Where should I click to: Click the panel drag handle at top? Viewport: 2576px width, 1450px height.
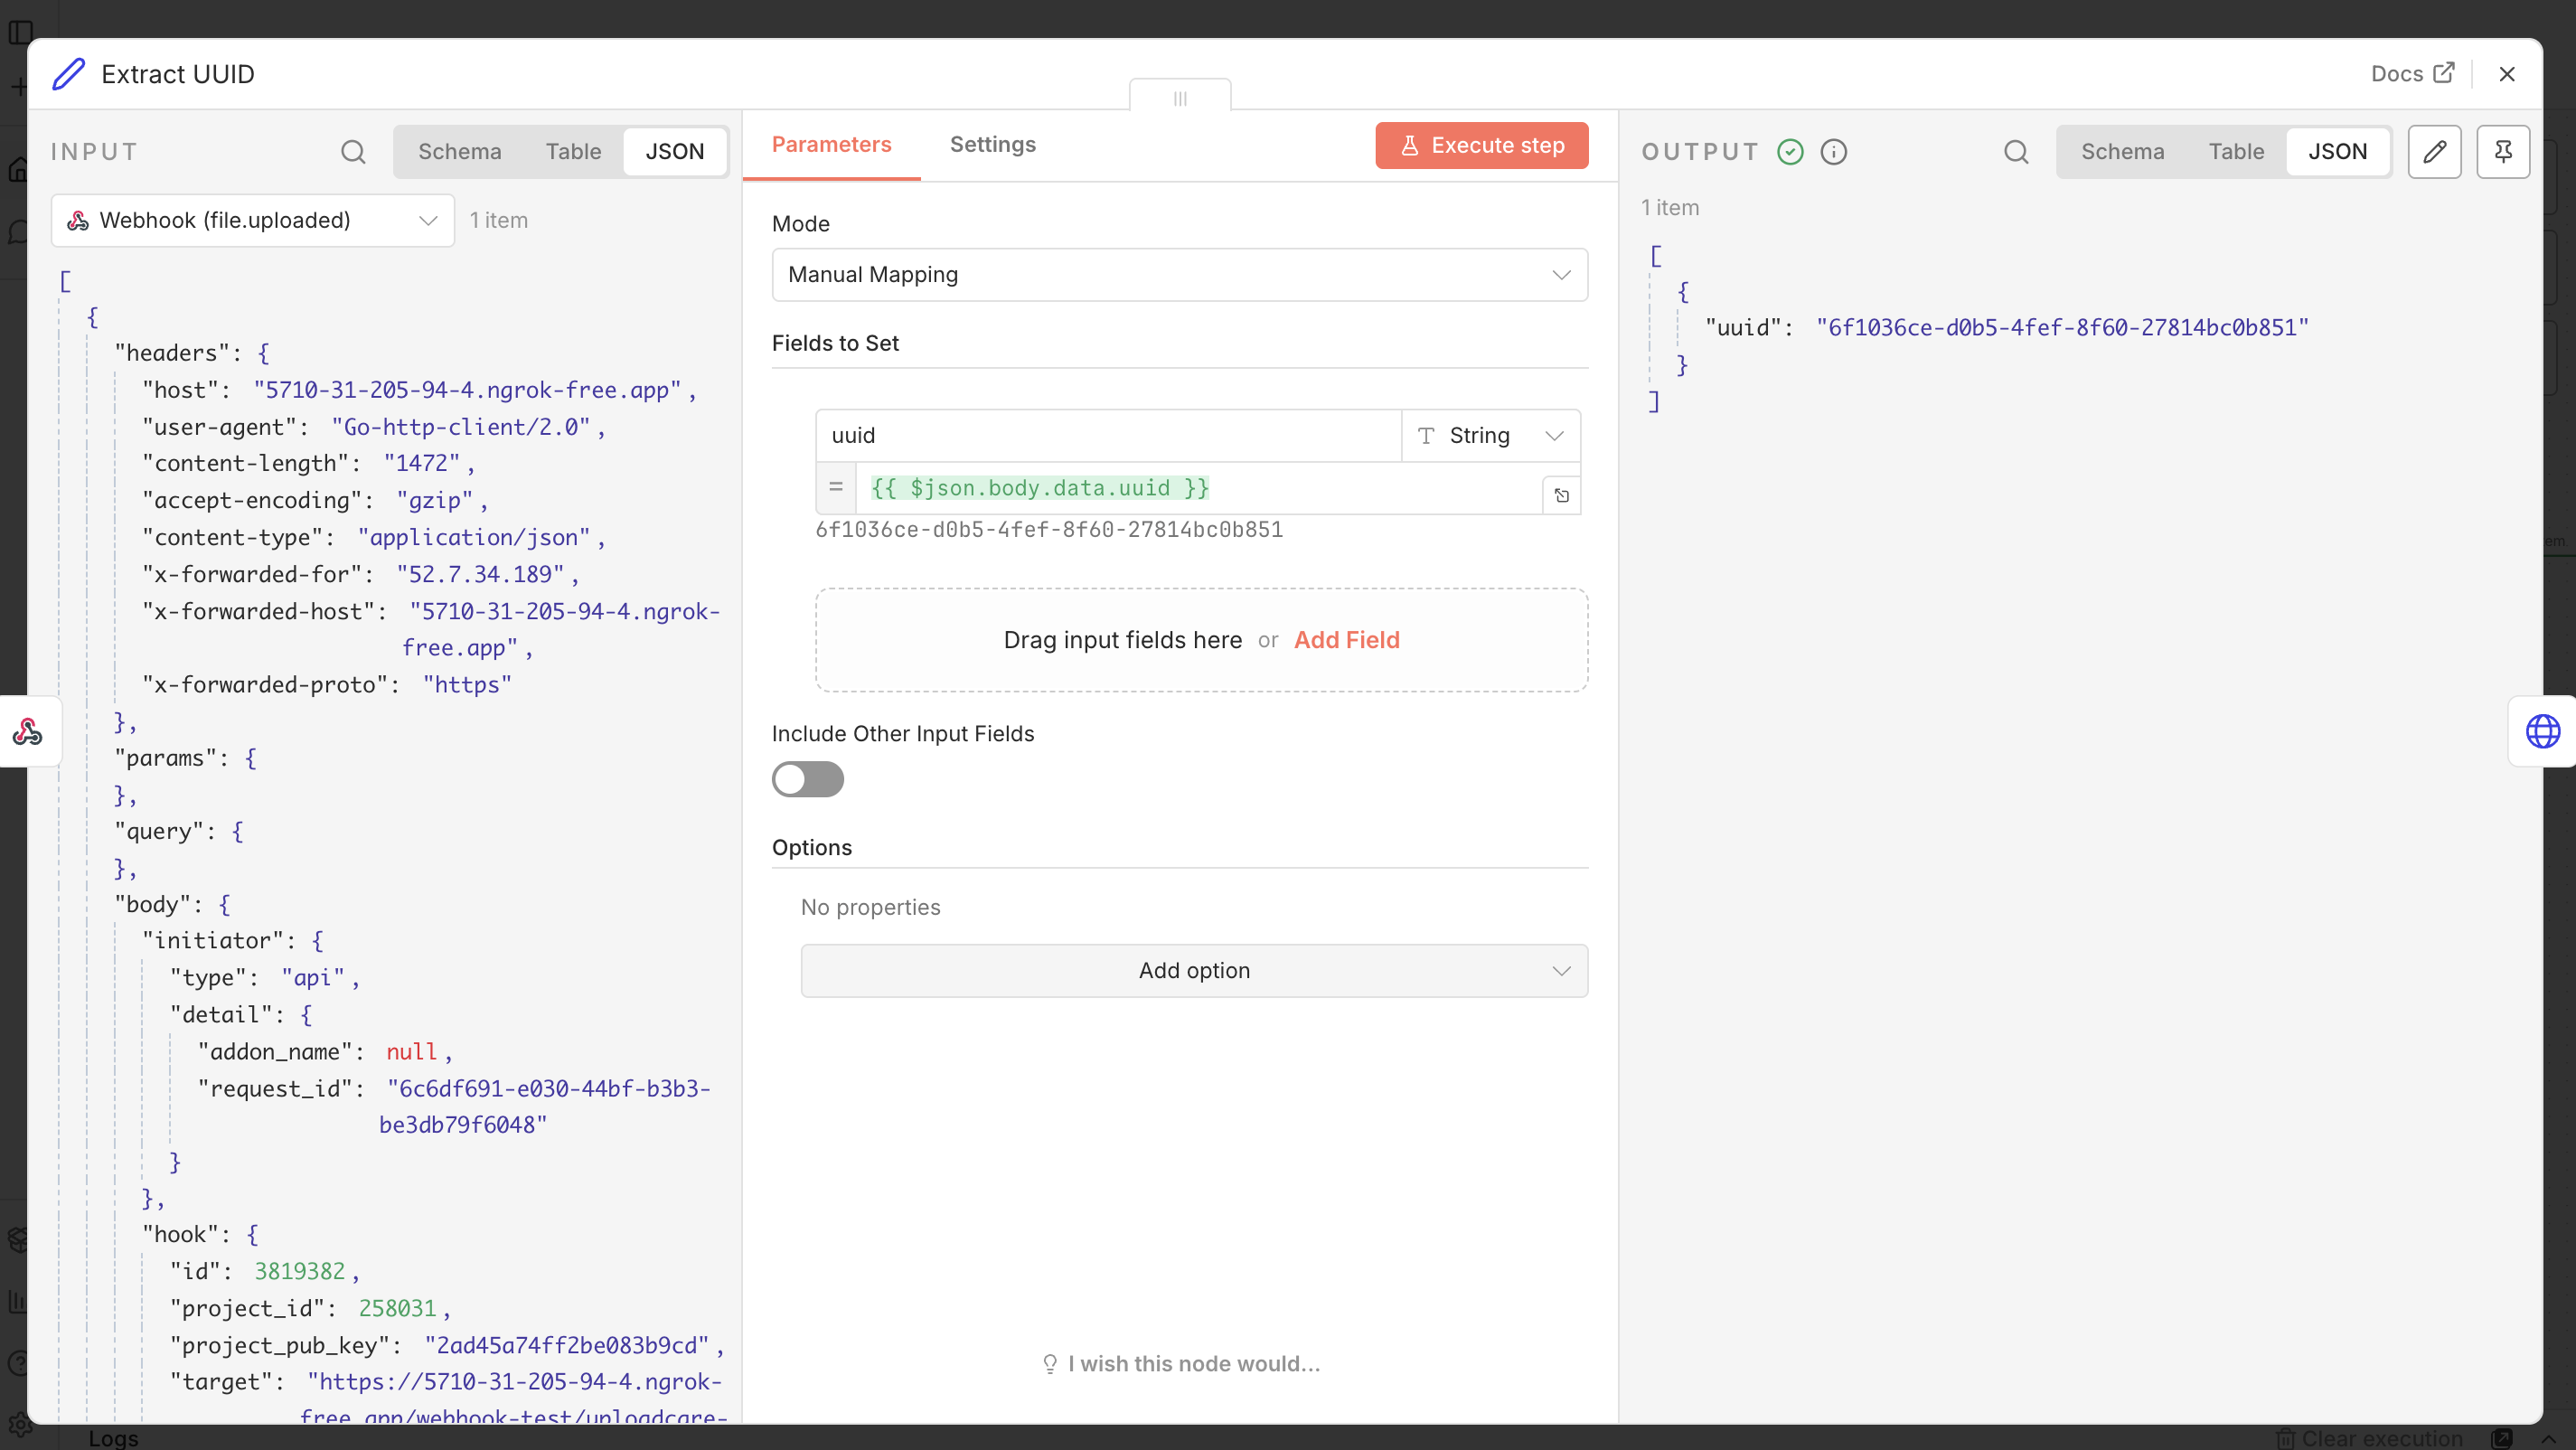tap(1180, 98)
